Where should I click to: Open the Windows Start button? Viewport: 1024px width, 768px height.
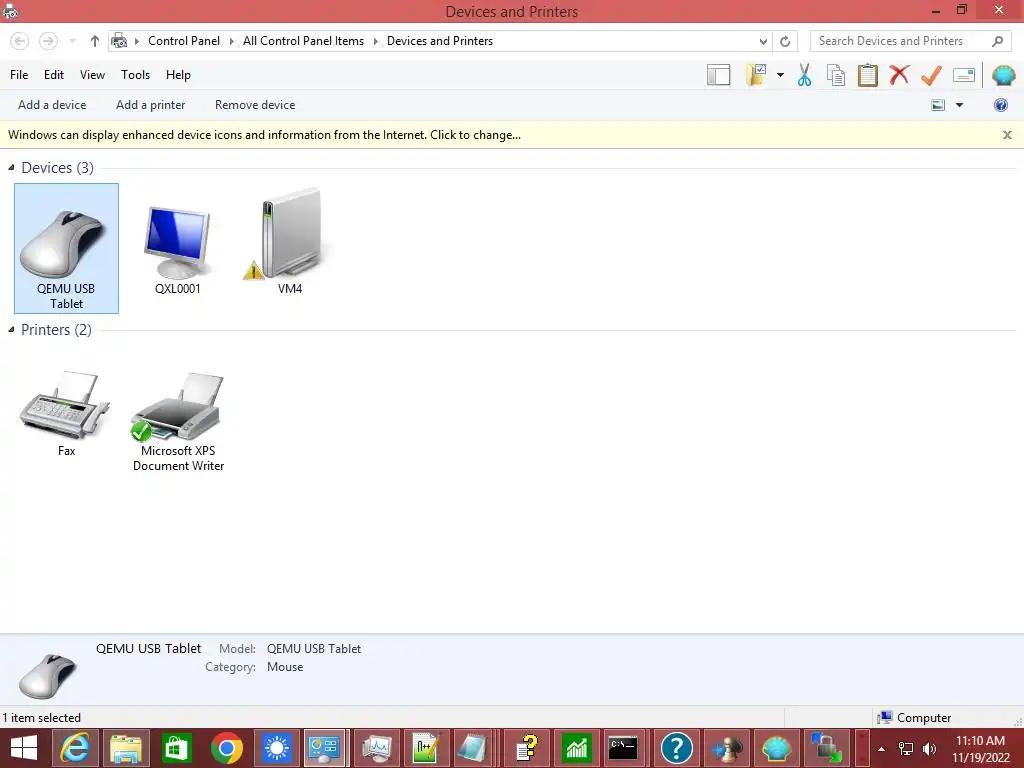click(x=24, y=748)
